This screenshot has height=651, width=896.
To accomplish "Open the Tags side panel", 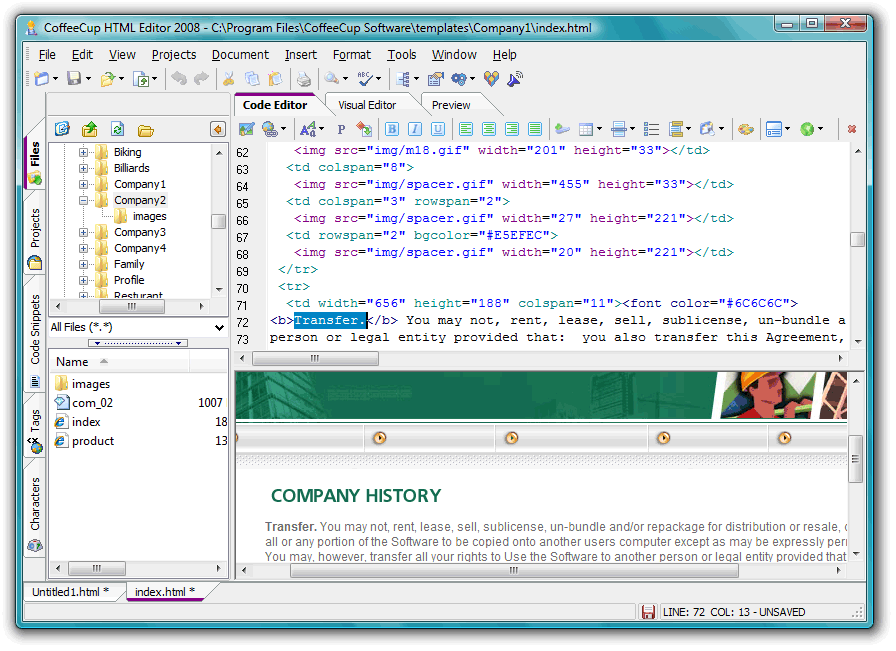I will click(35, 430).
